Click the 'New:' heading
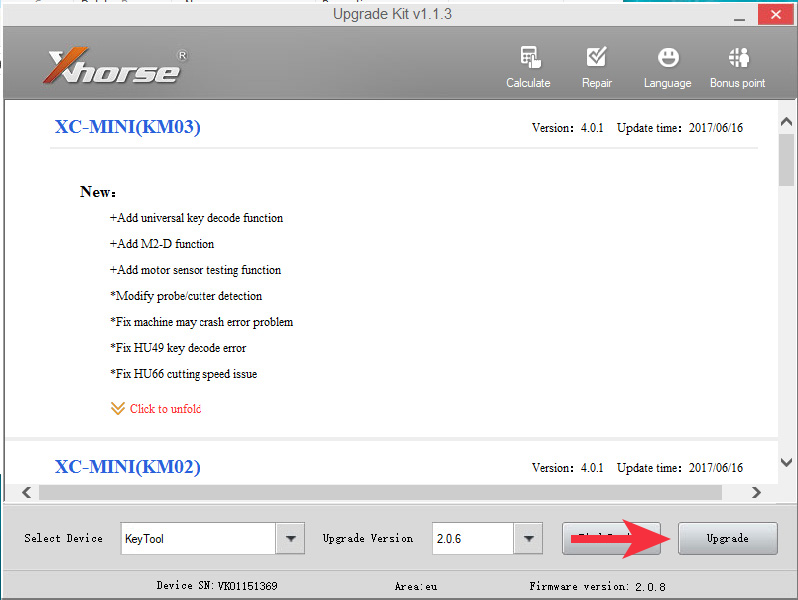 click(98, 192)
